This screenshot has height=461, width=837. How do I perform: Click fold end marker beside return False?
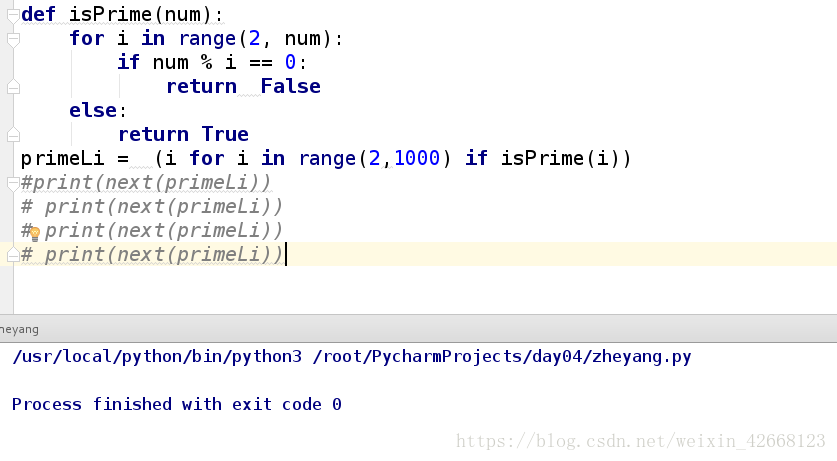pyautogui.click(x=13, y=87)
